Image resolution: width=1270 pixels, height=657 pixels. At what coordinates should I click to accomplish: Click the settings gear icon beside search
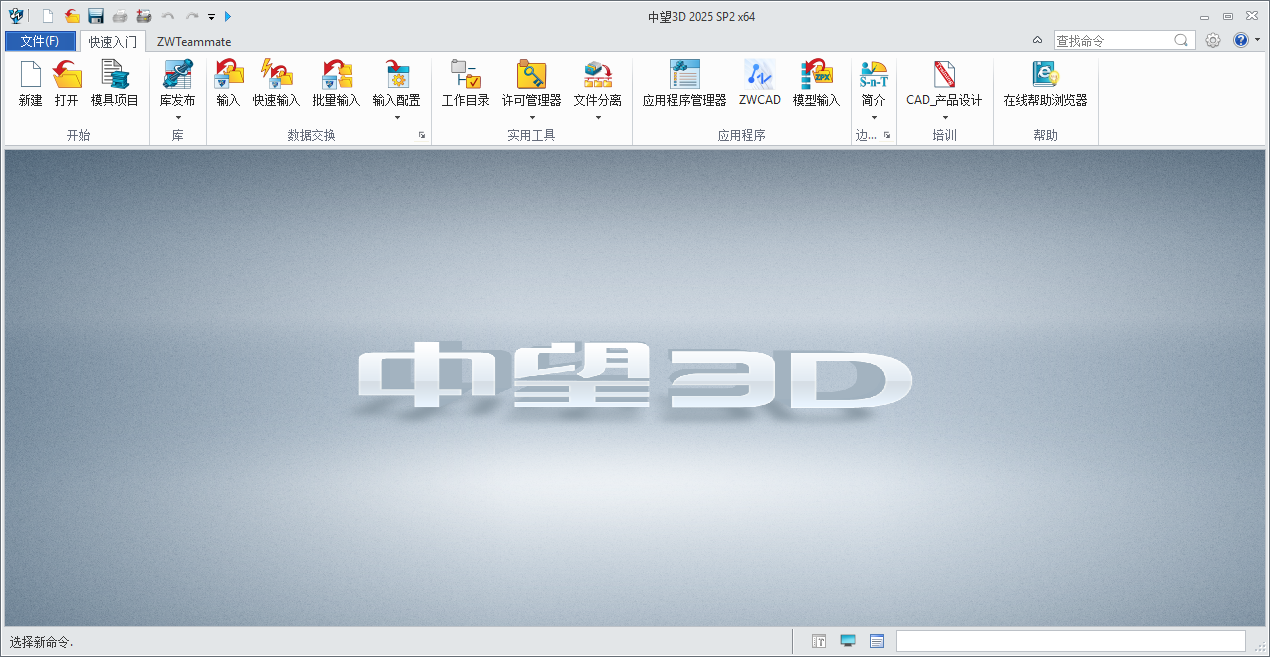(1213, 40)
